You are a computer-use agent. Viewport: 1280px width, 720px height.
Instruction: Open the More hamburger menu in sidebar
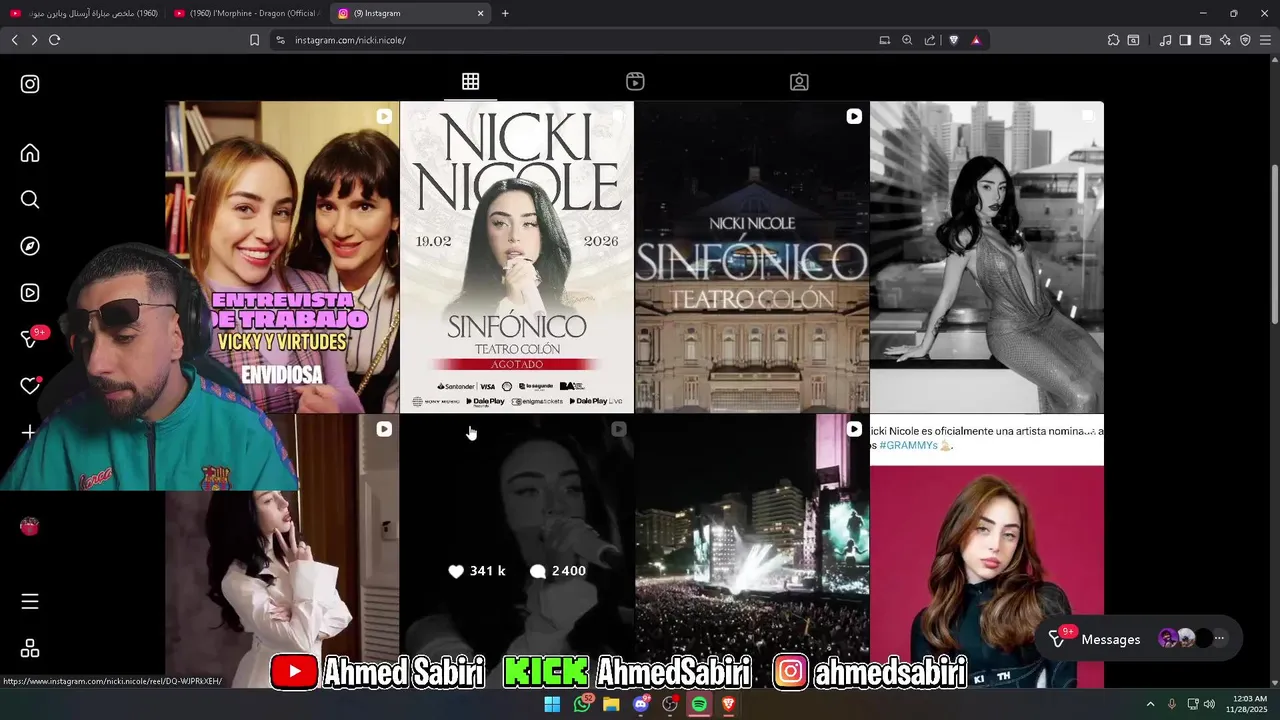click(x=30, y=601)
